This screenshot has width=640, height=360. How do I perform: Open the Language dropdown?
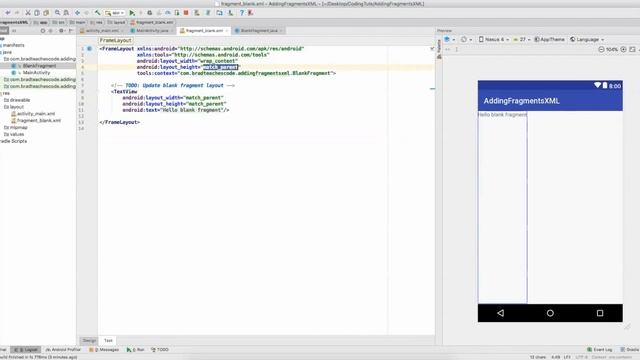tap(587, 40)
